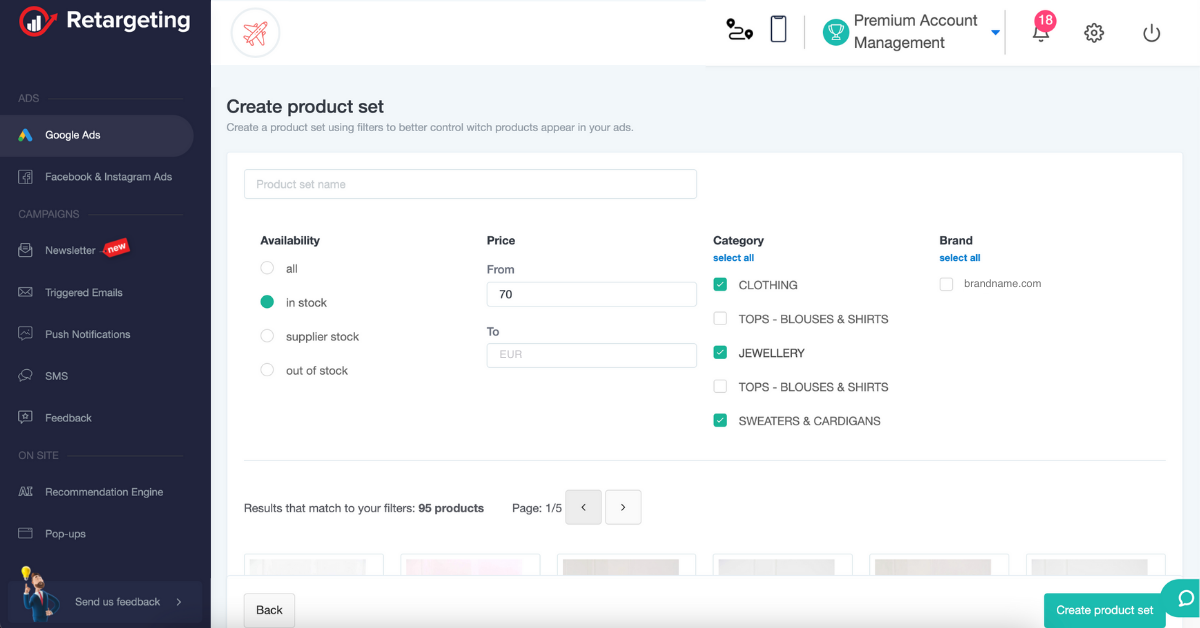Select the 'out of stock' radio

pos(267,370)
